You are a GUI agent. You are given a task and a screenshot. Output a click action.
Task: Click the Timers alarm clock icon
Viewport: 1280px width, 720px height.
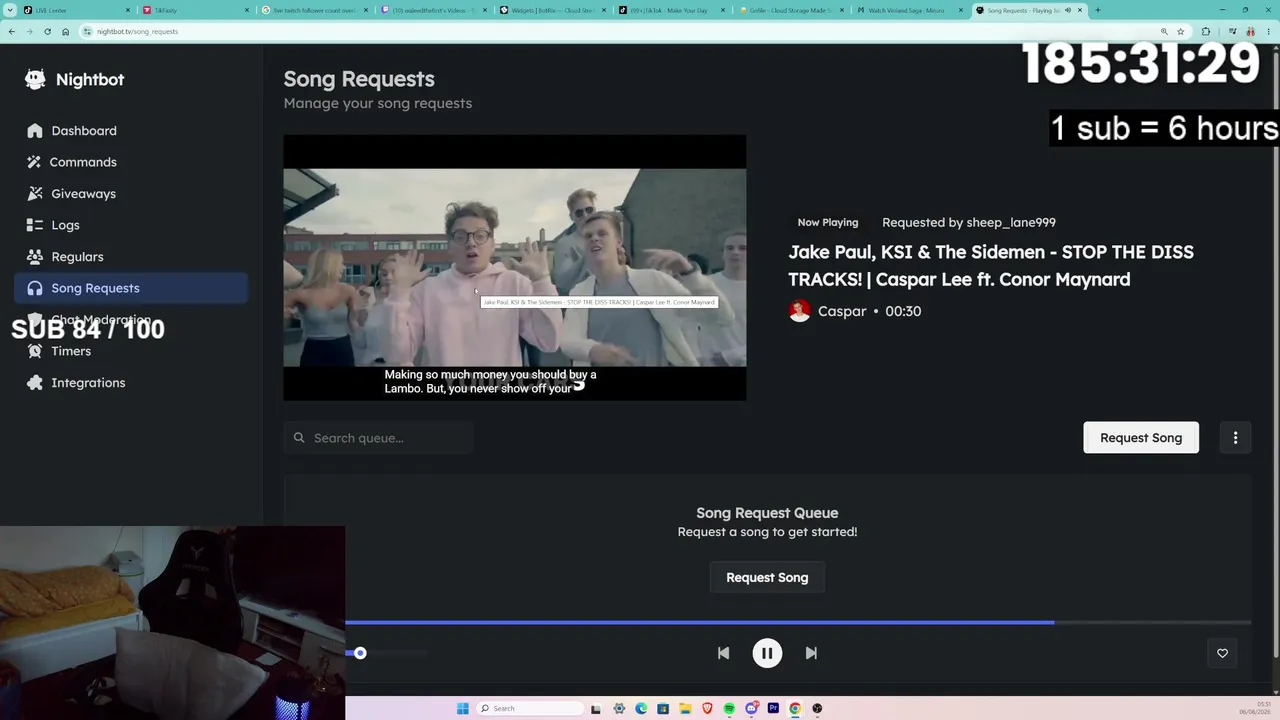pyautogui.click(x=35, y=351)
